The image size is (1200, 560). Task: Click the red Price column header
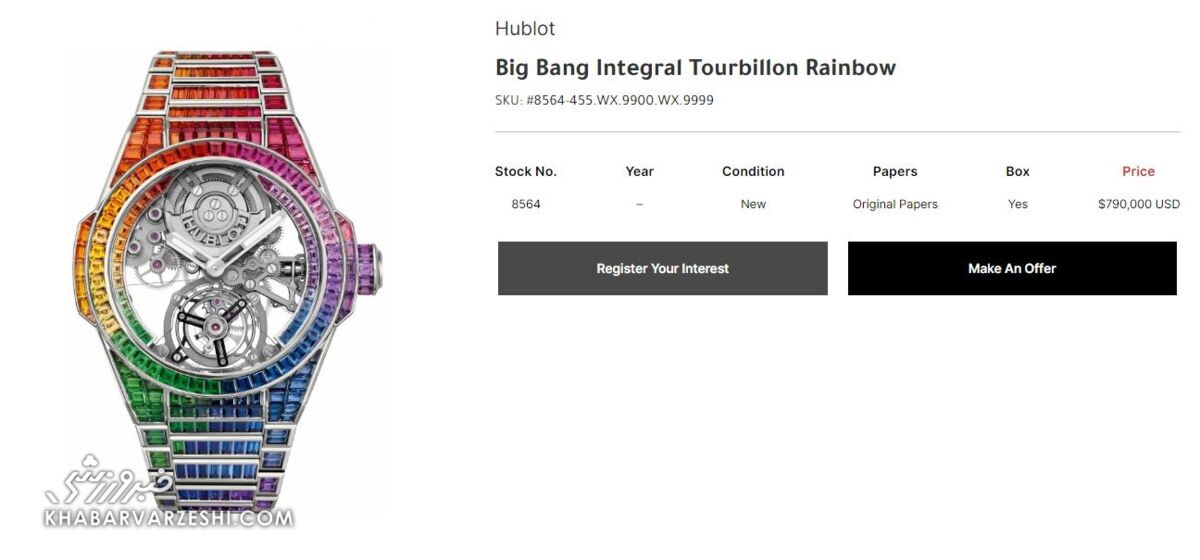[x=1138, y=171]
